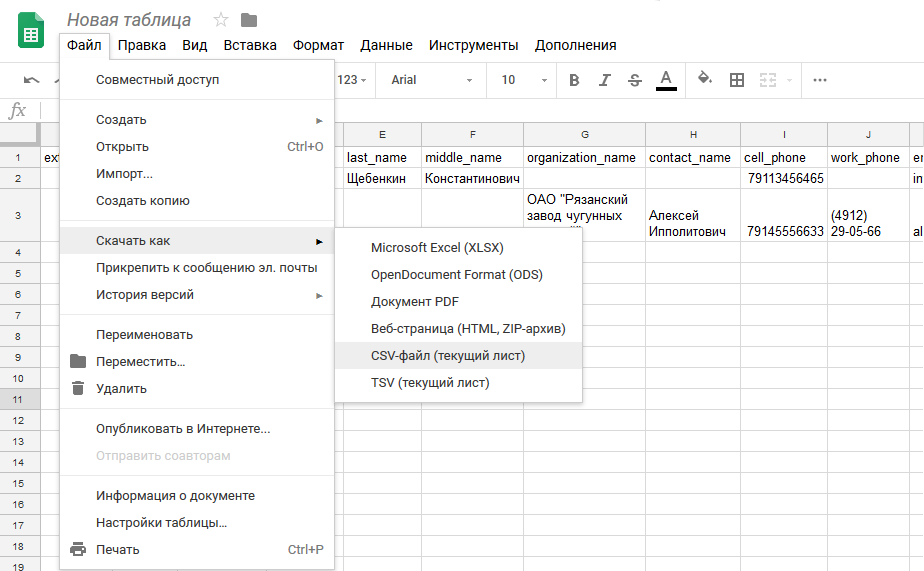This screenshot has height=571, width=924.
Task: Open the Вид menu
Action: [194, 45]
